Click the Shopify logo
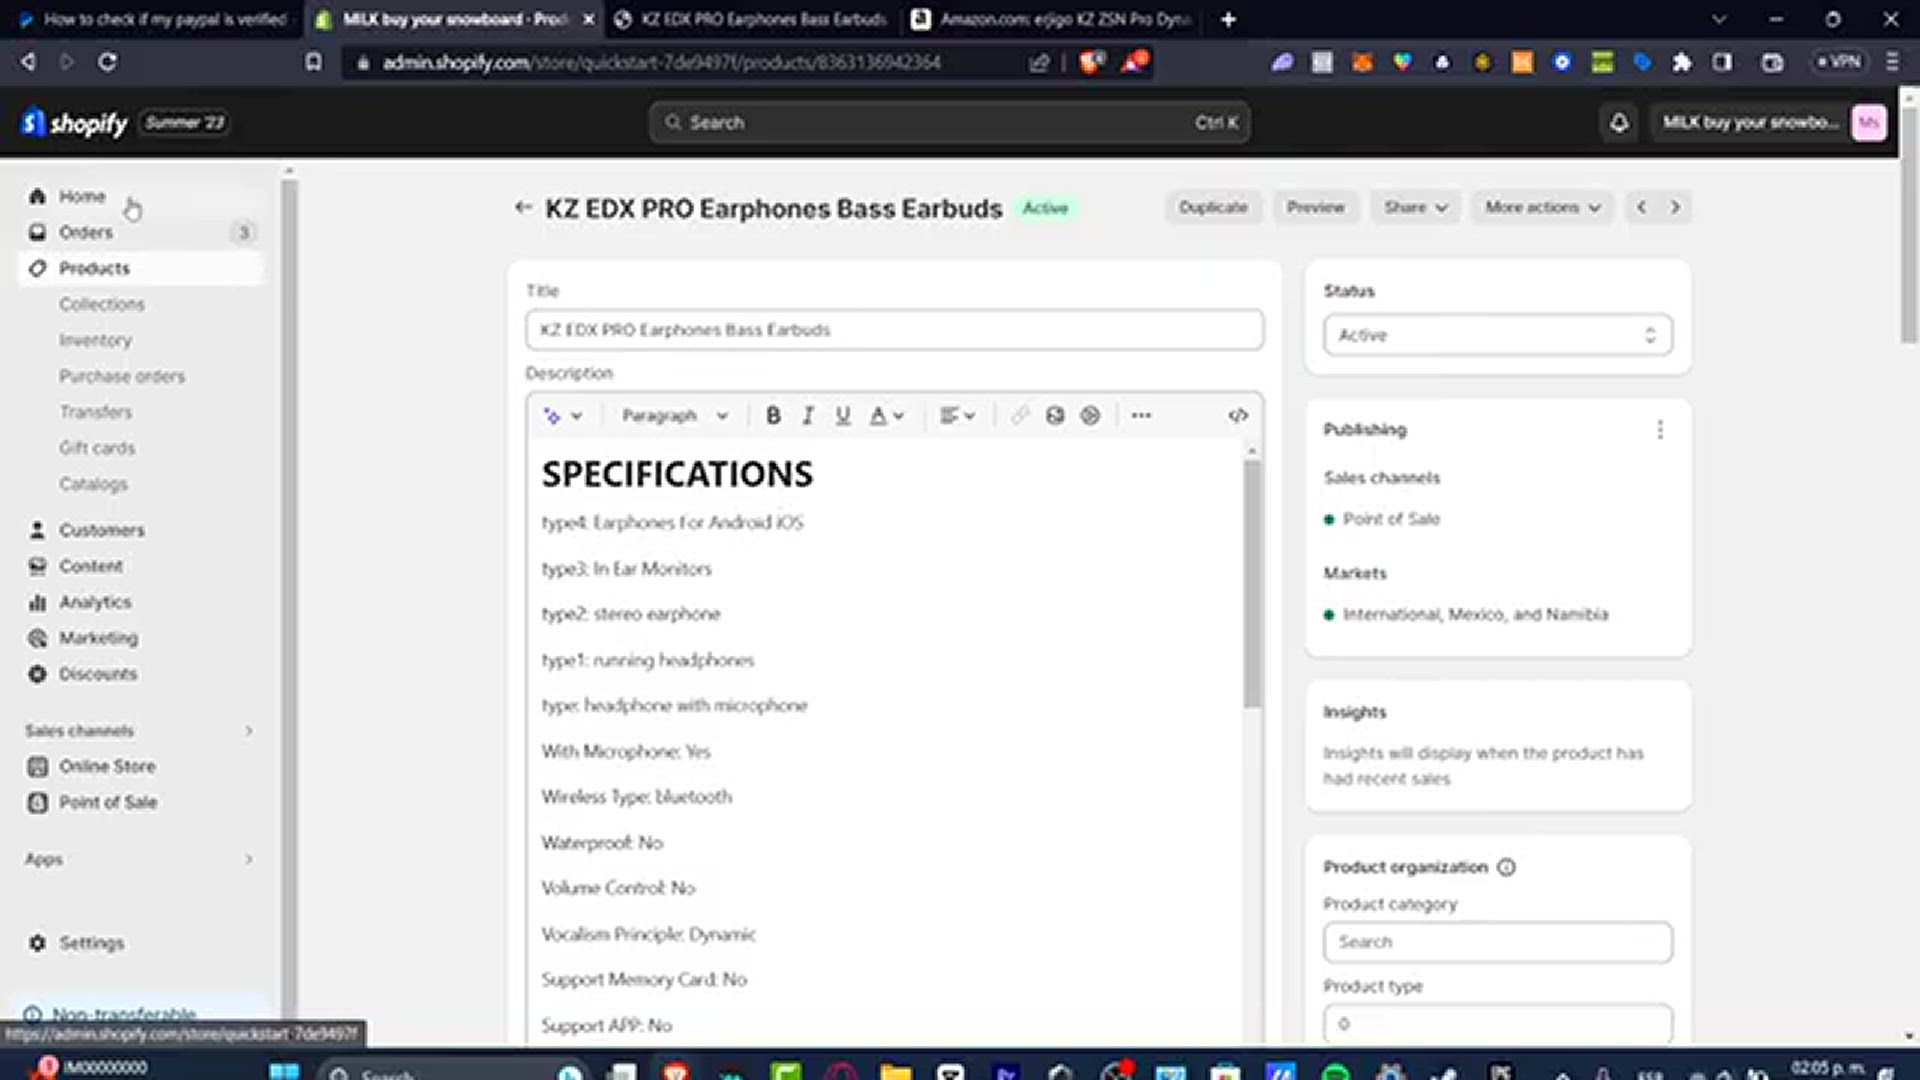The image size is (1920, 1080). 75,123
